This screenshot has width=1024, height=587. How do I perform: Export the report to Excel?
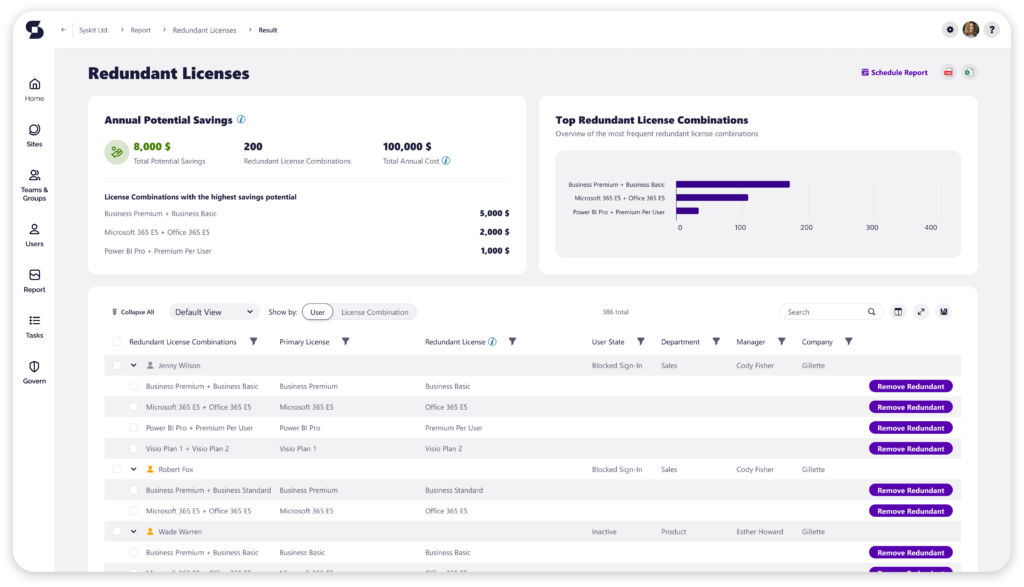968,72
